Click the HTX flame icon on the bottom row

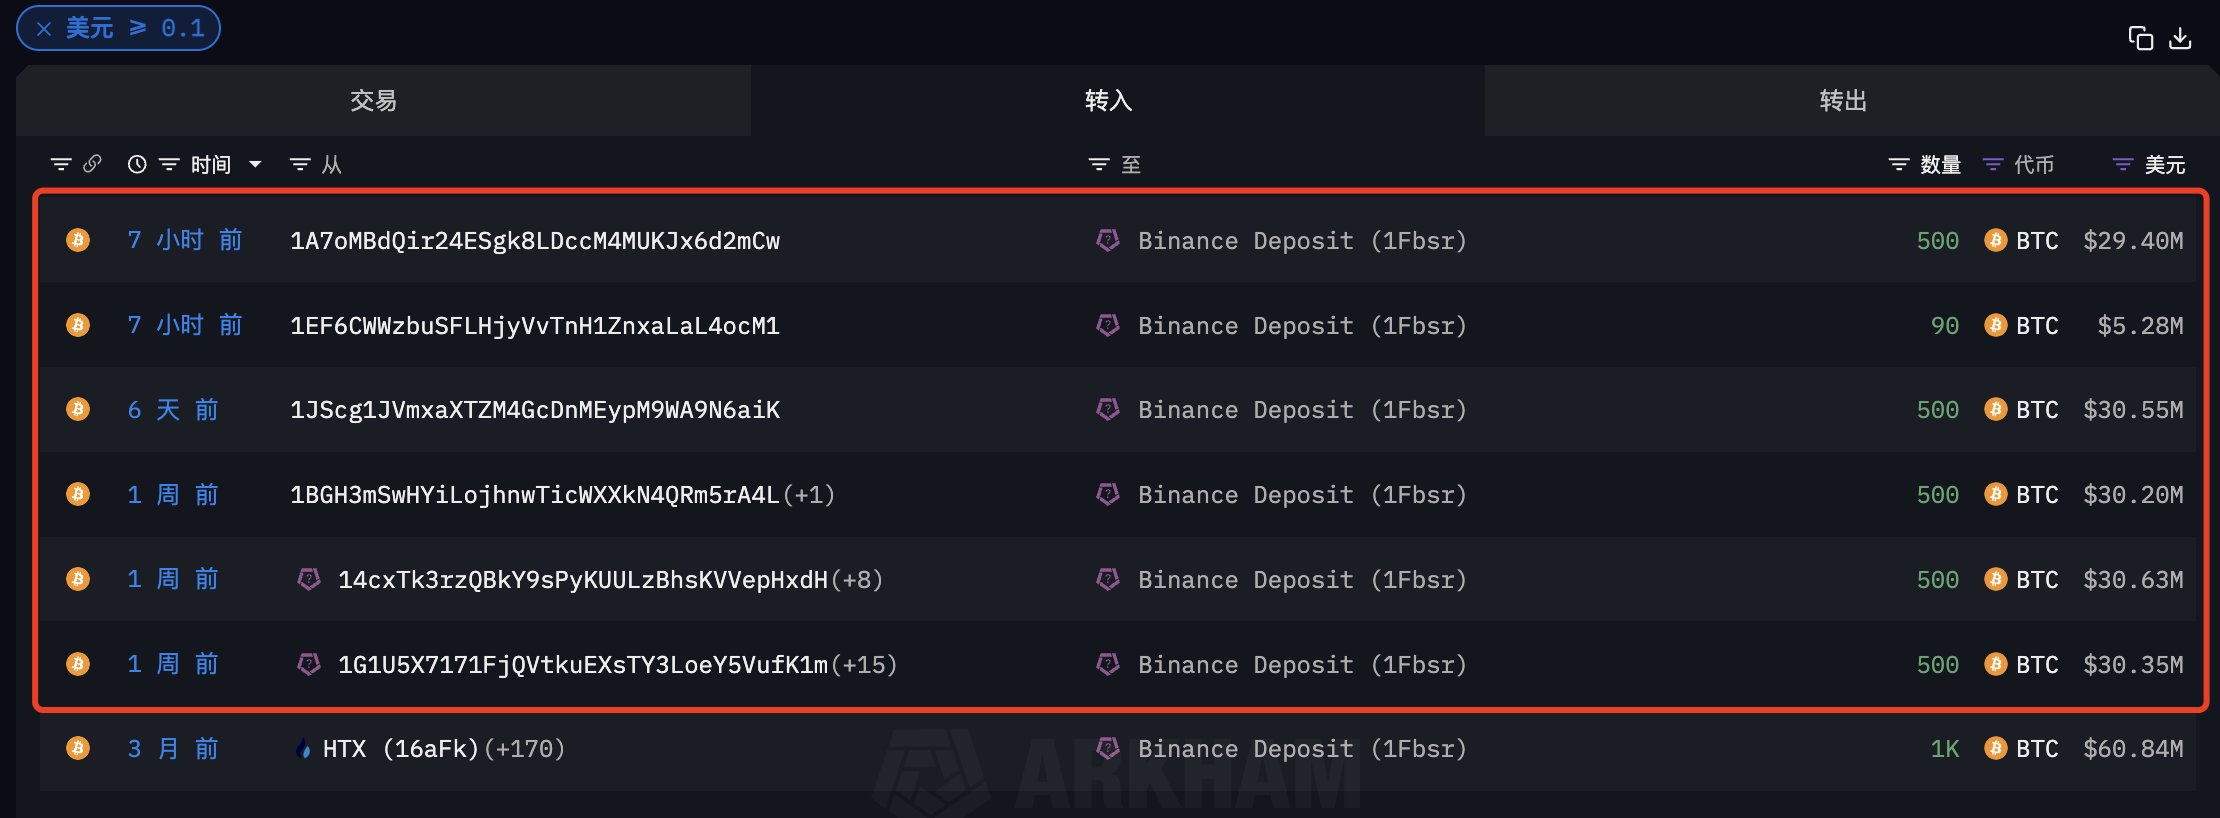(x=302, y=748)
